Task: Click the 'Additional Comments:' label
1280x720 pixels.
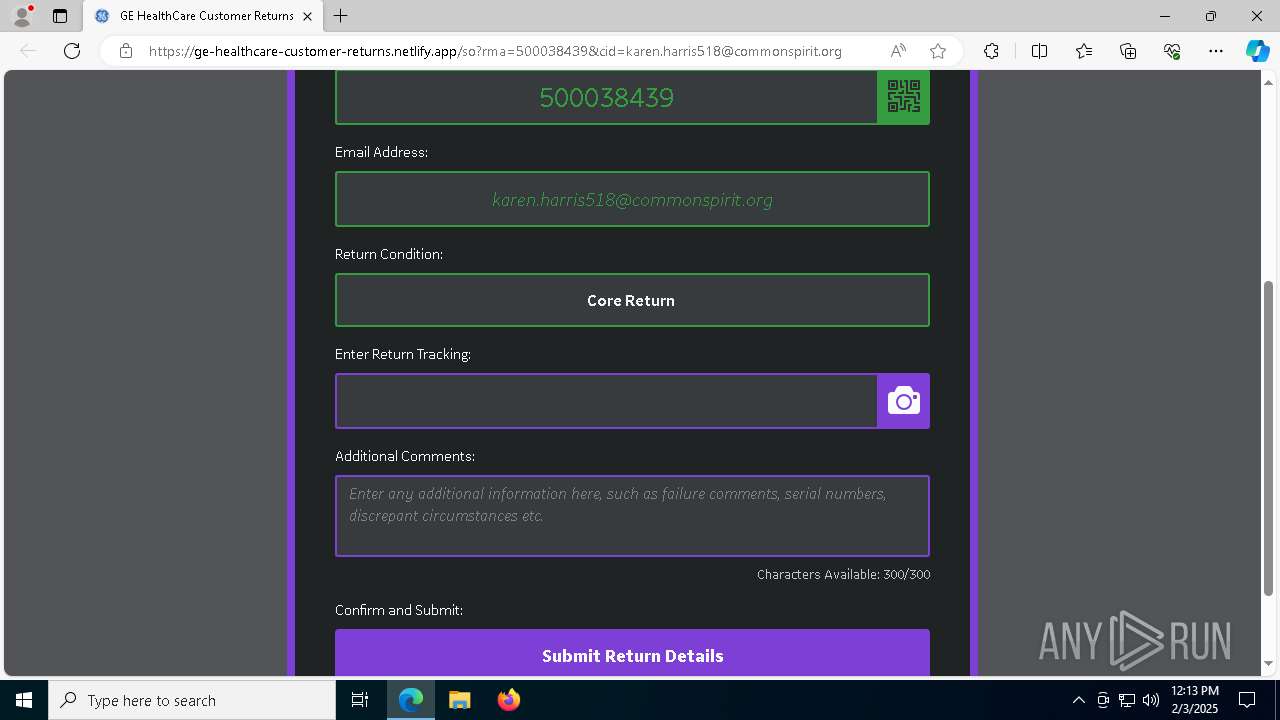Action: [405, 456]
